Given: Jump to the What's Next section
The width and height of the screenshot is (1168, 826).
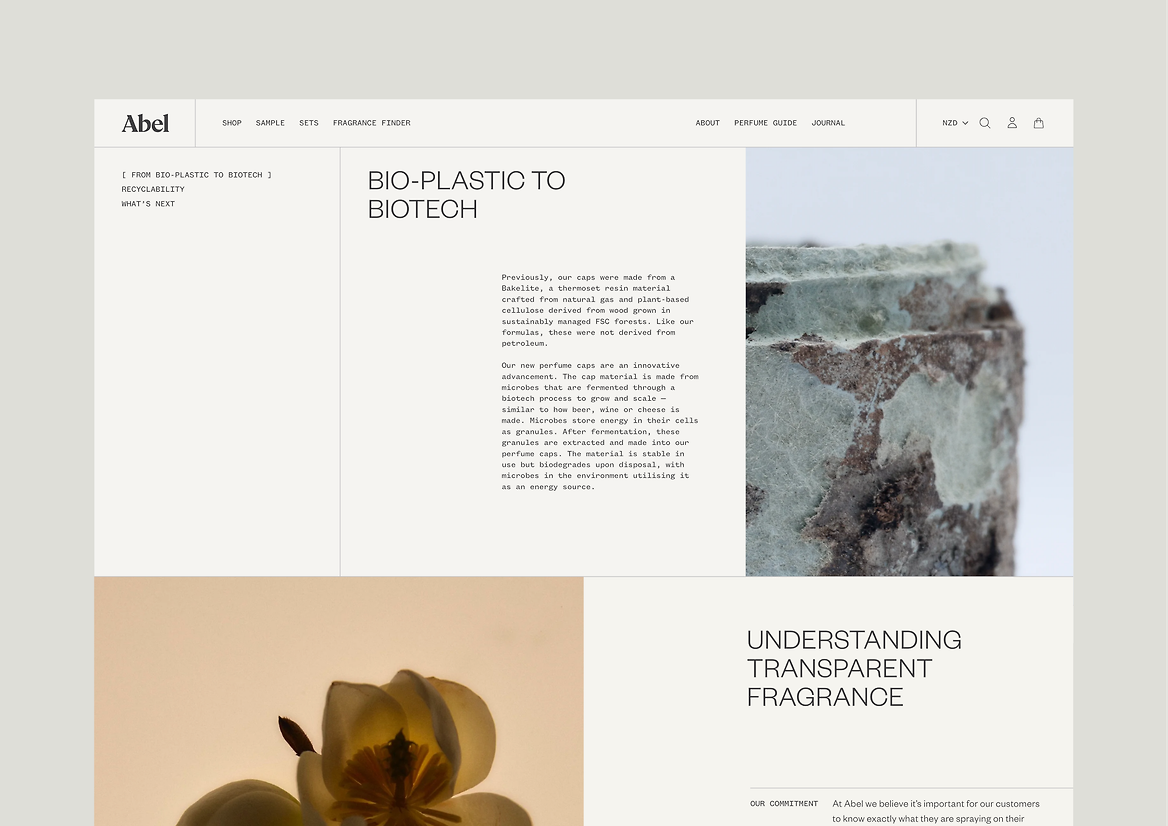Looking at the screenshot, I should (148, 204).
